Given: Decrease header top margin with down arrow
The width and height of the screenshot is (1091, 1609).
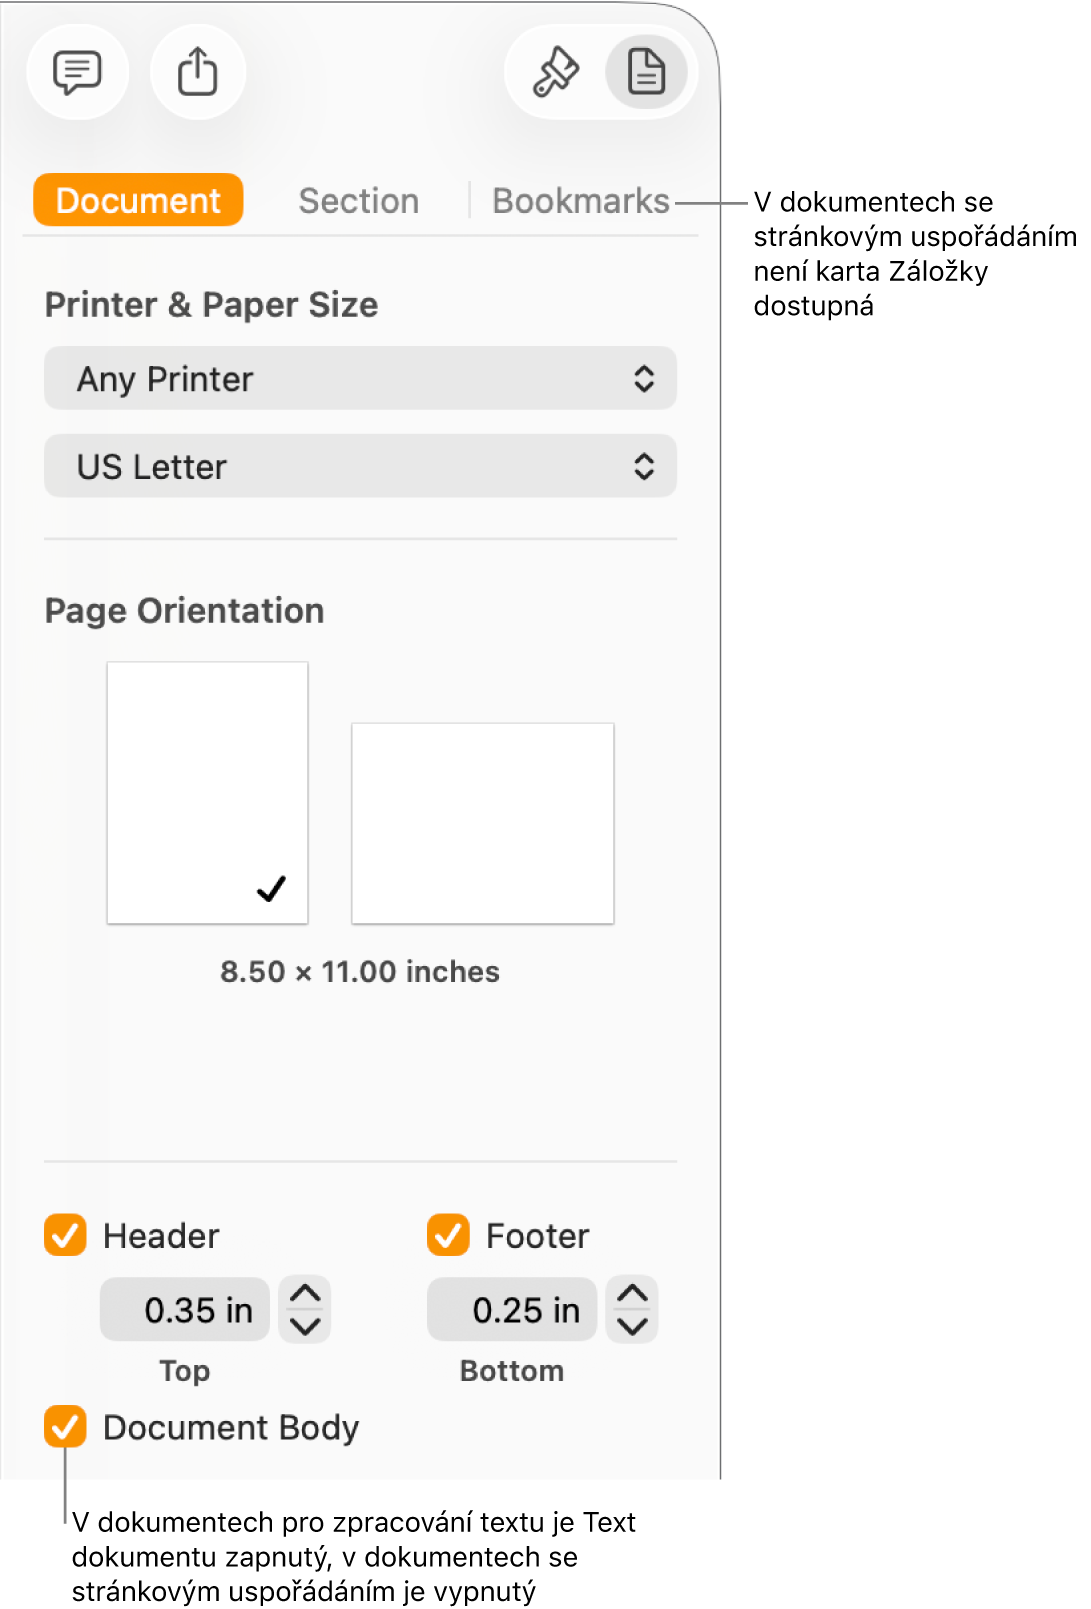Looking at the screenshot, I should [x=305, y=1326].
